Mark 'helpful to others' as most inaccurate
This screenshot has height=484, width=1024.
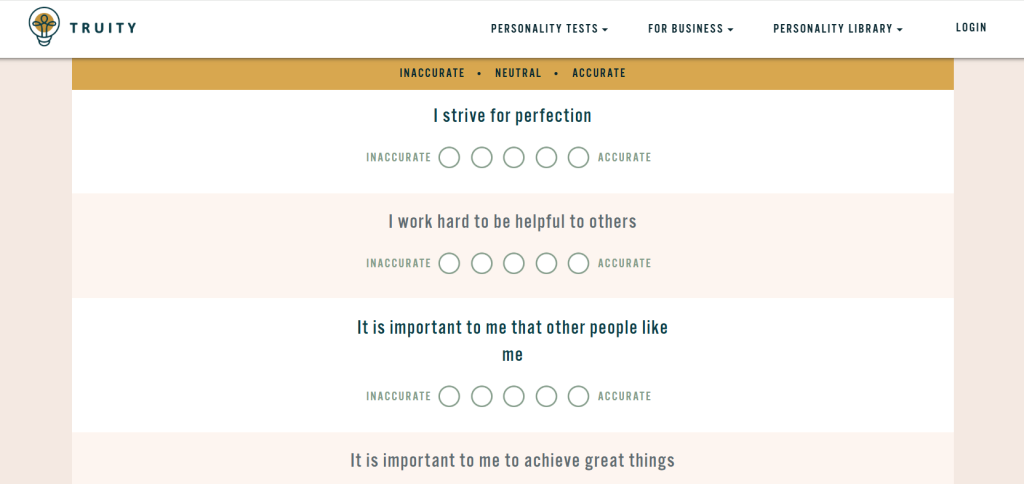coord(450,263)
